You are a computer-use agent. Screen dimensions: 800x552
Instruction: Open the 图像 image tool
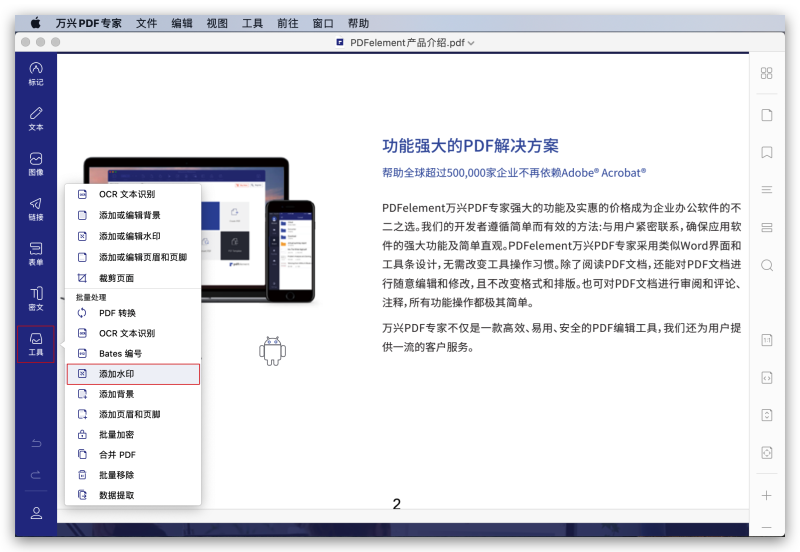pos(36,163)
